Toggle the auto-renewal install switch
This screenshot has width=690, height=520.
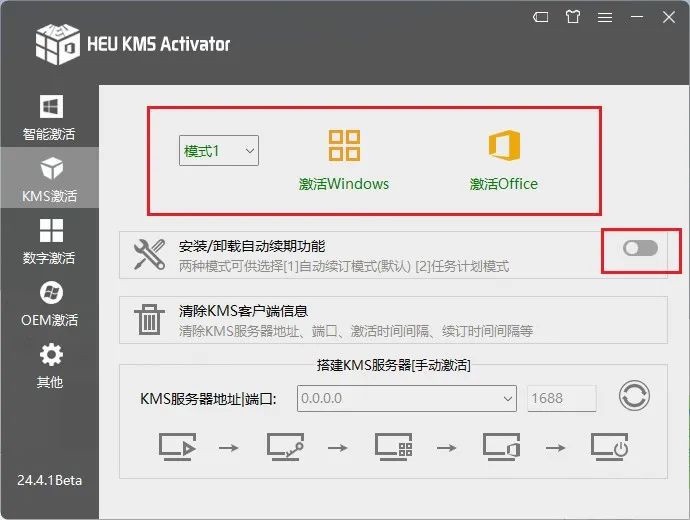[x=640, y=248]
